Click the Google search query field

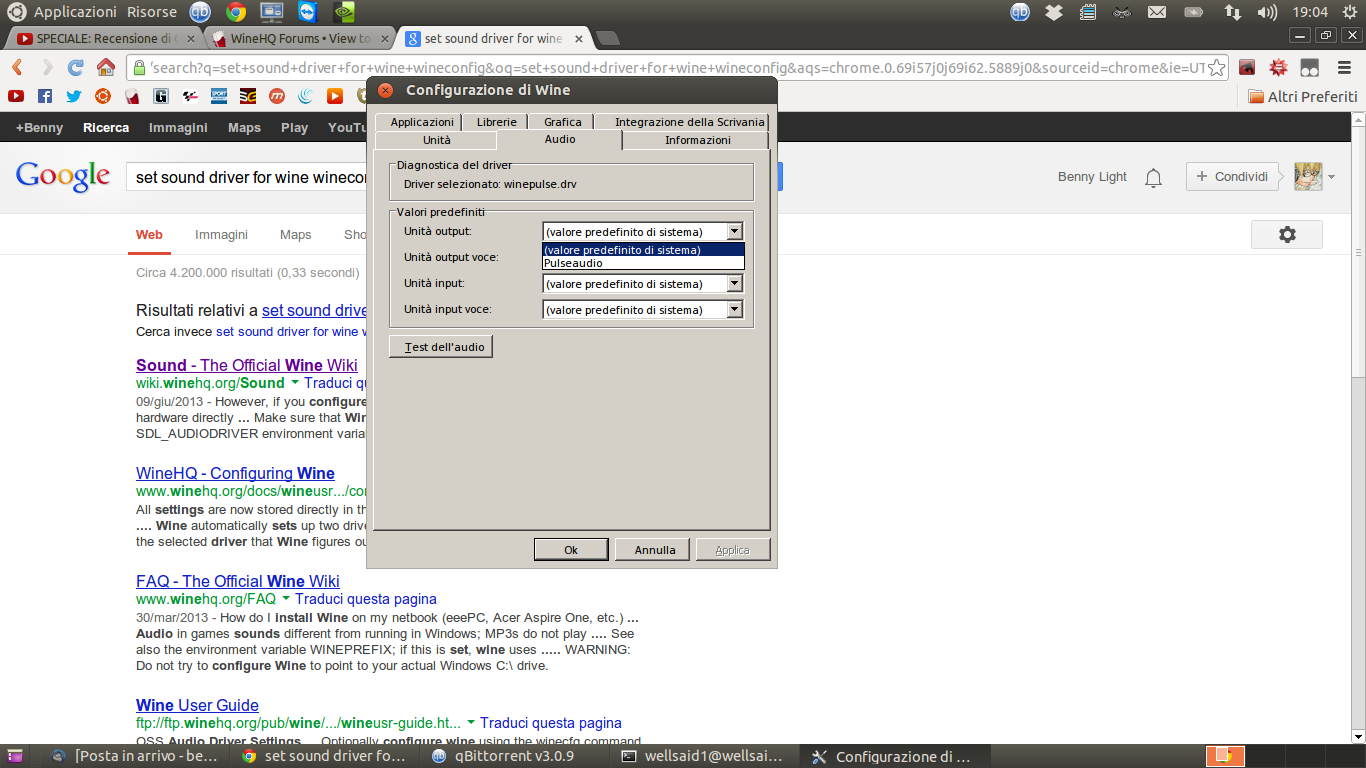(246, 178)
